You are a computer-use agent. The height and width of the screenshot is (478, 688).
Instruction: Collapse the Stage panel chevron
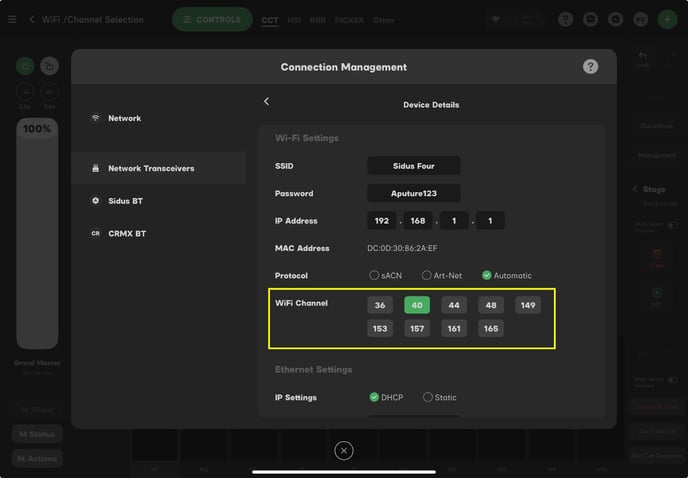pyautogui.click(x=635, y=189)
